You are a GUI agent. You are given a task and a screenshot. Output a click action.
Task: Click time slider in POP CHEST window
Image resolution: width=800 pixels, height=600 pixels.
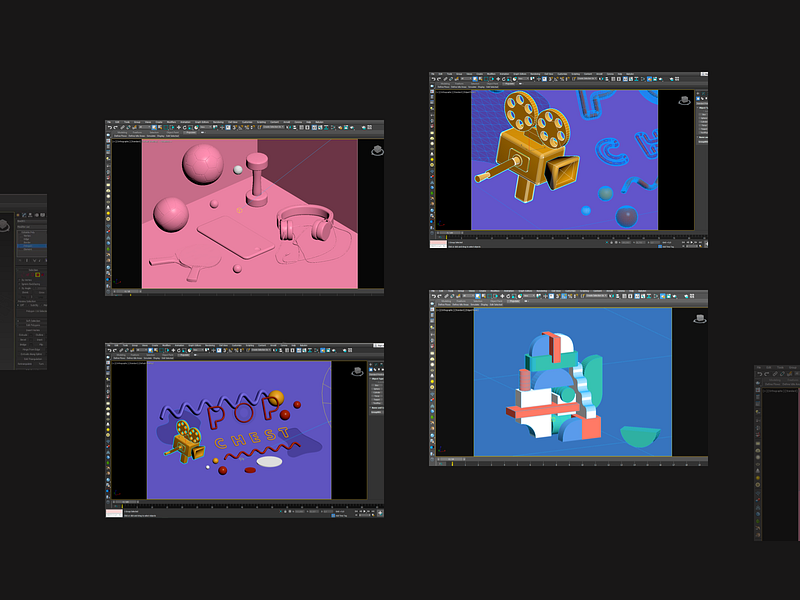pos(126,502)
